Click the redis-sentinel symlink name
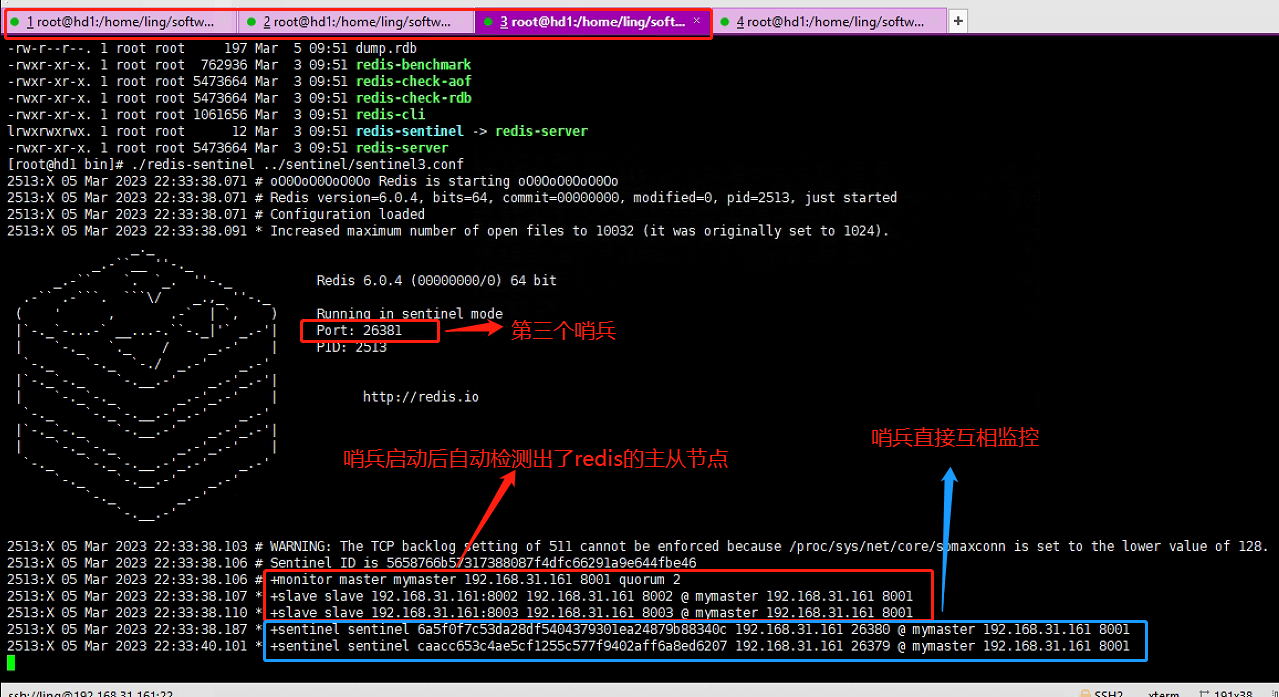The height and width of the screenshot is (697, 1279). [x=409, y=131]
